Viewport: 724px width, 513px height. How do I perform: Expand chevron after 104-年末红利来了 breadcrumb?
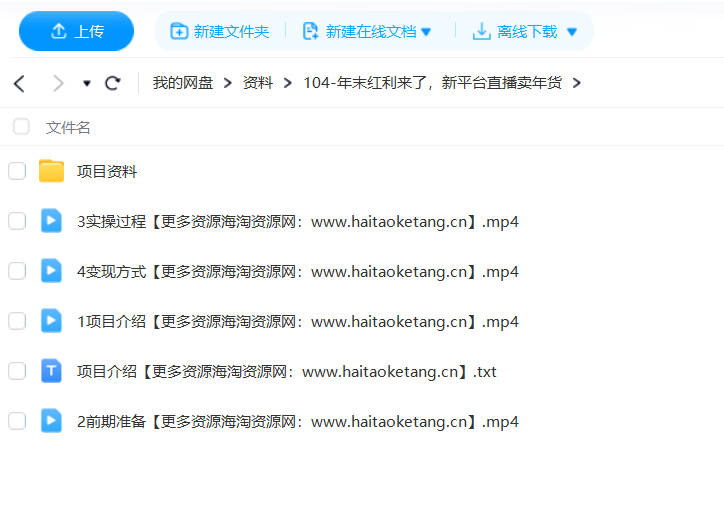[x=576, y=83]
